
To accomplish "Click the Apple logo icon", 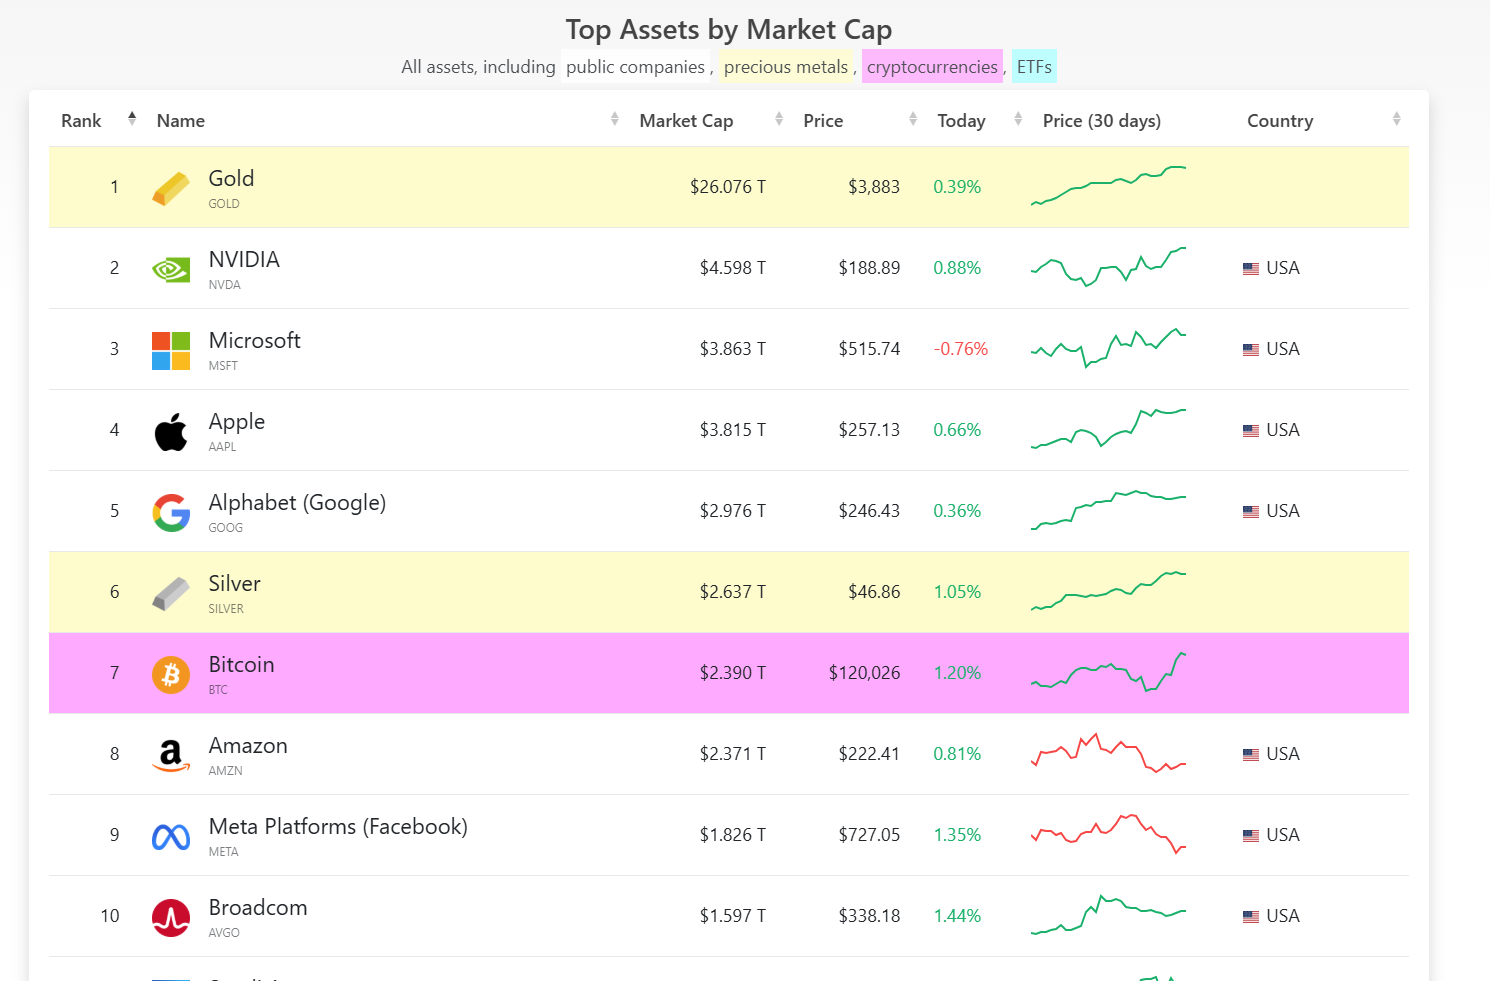I will pyautogui.click(x=171, y=432).
